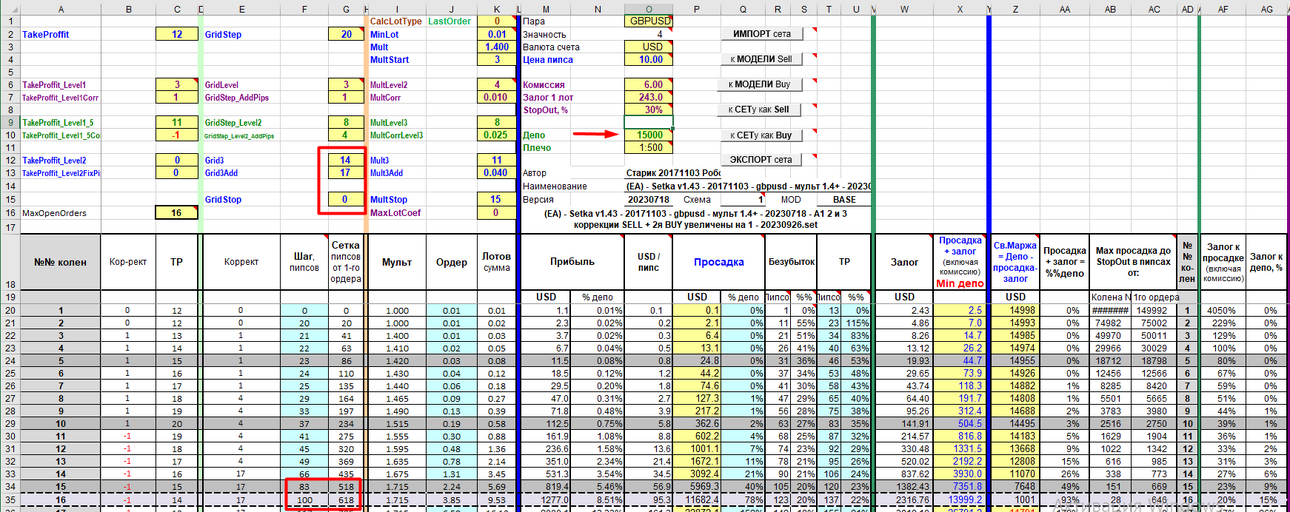
Task: Click the GridStep_AddPips label
Action: click(238, 98)
